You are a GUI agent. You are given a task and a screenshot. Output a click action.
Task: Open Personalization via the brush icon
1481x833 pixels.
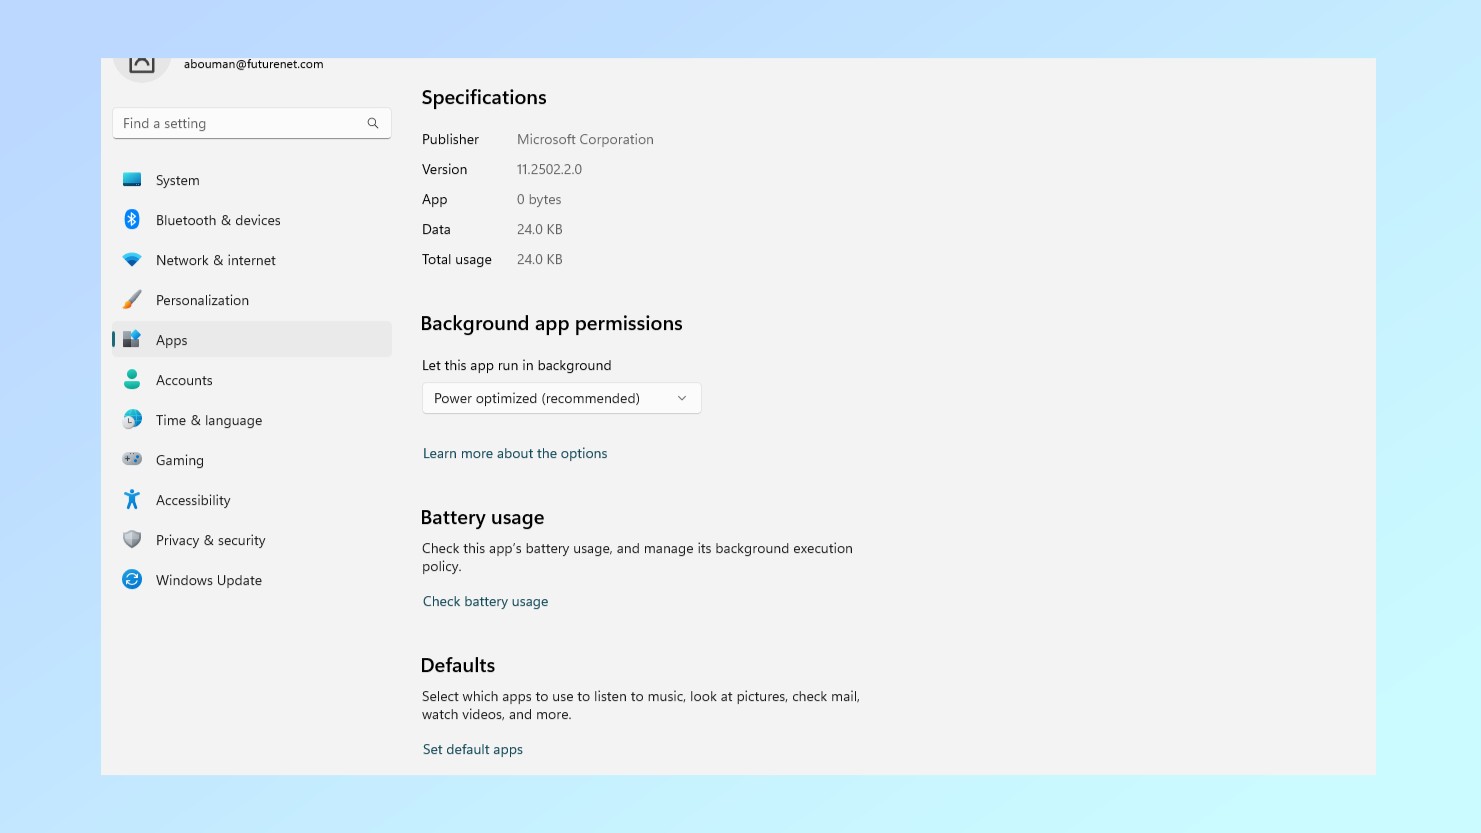132,300
